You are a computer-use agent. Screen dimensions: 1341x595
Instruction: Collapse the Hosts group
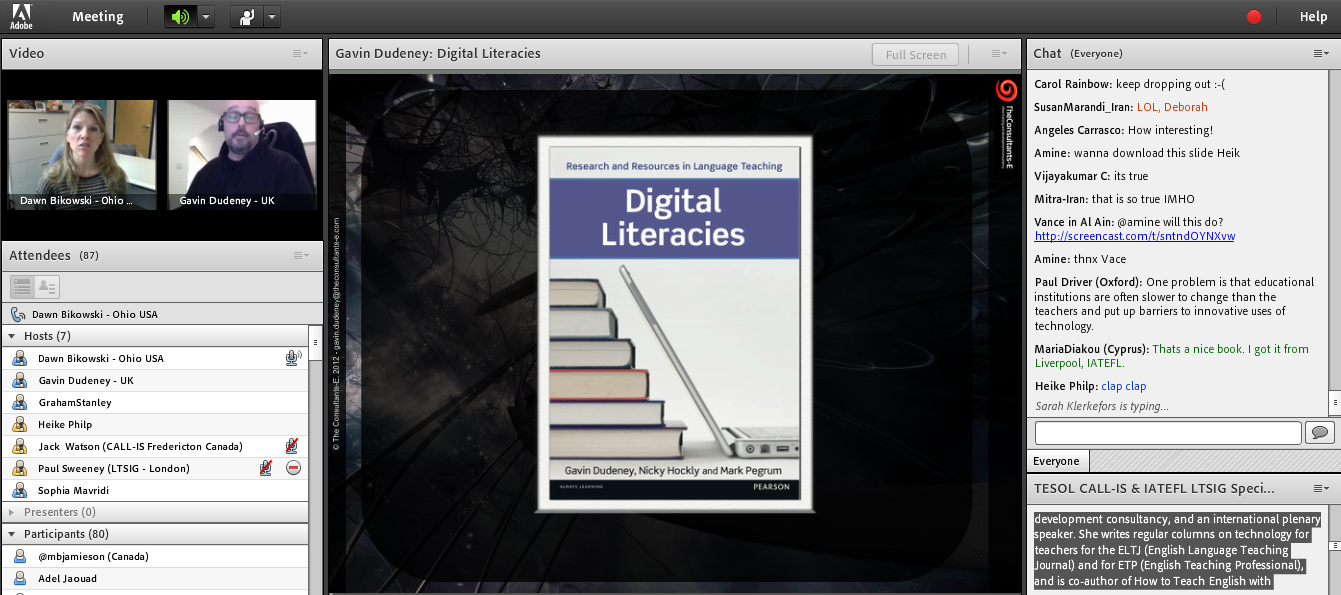pyautogui.click(x=12, y=336)
